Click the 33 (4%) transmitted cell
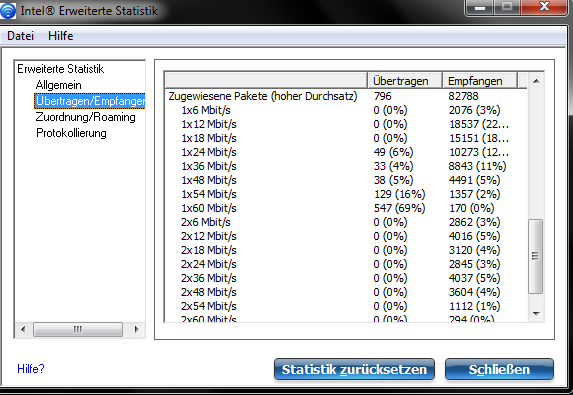The width and height of the screenshot is (573, 395). click(x=393, y=166)
